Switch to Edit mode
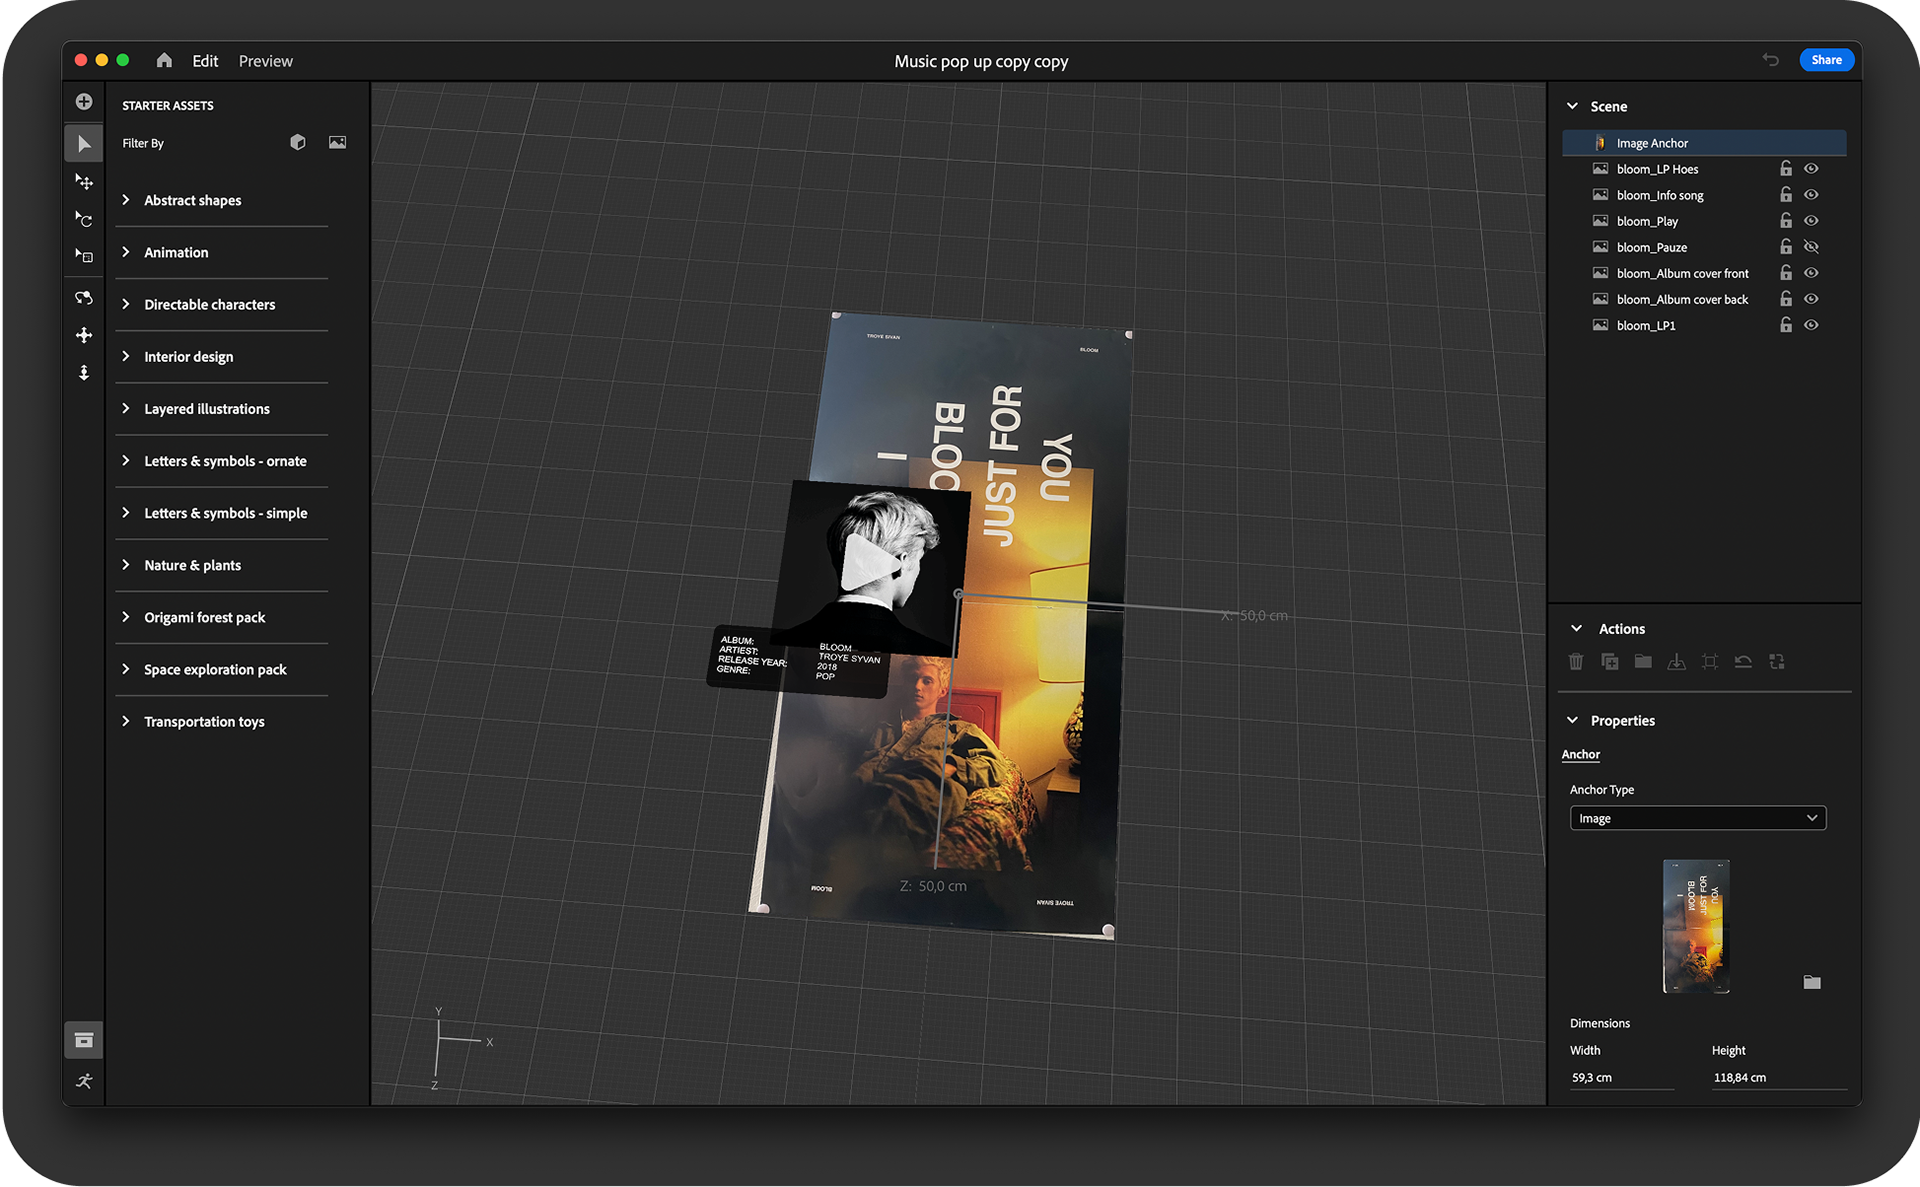The height and width of the screenshot is (1187, 1920). pyautogui.click(x=205, y=61)
